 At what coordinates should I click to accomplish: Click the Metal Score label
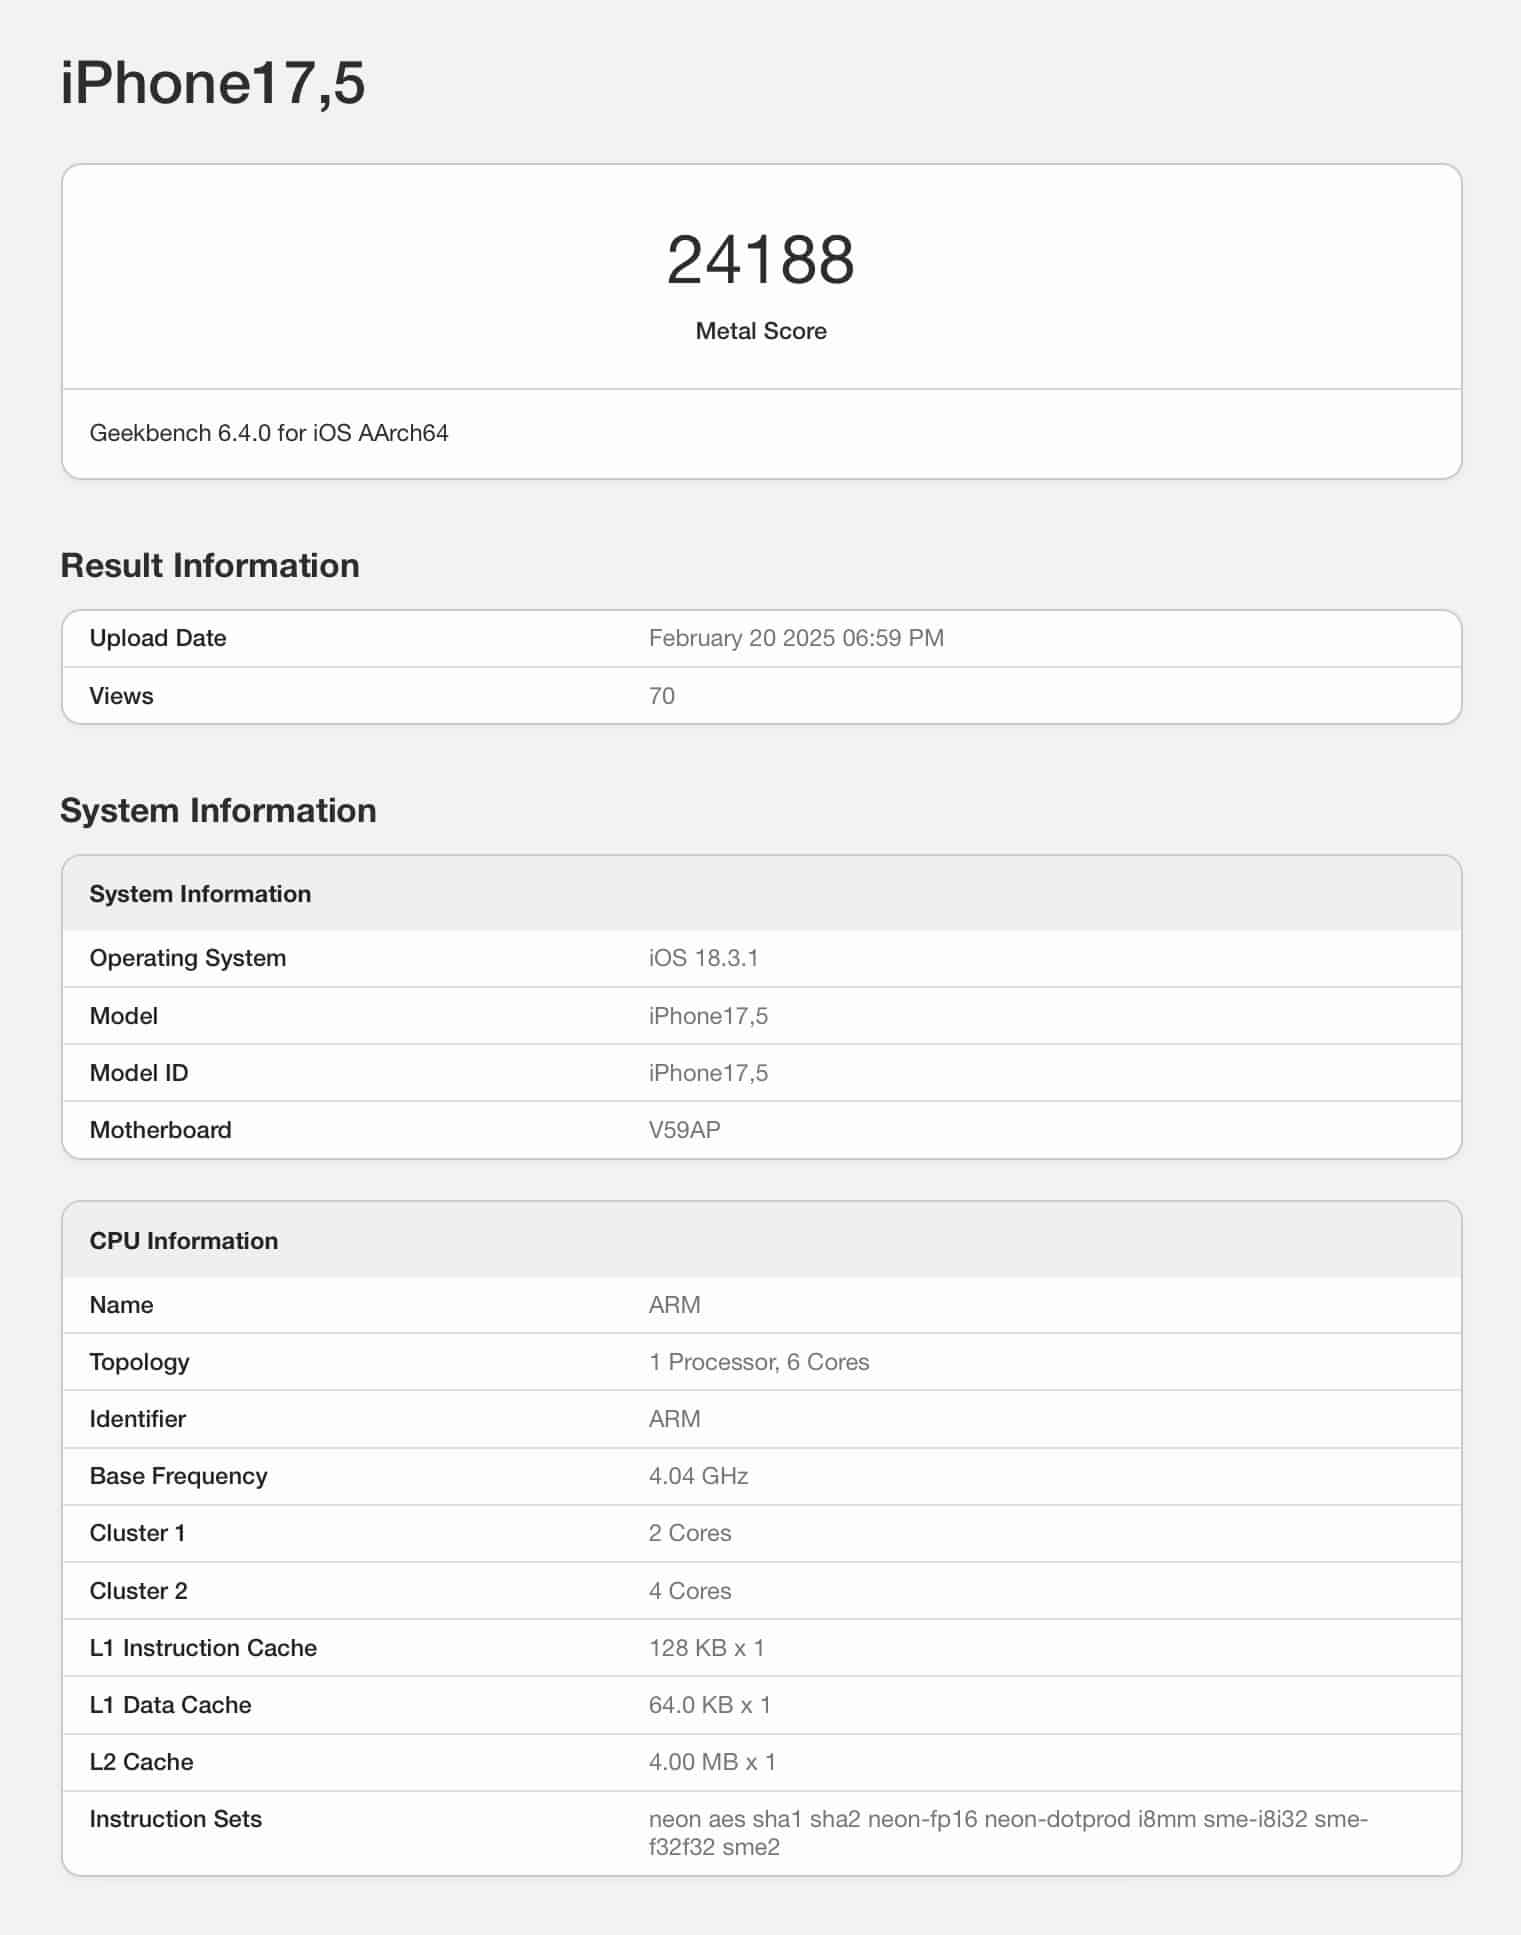pyautogui.click(x=761, y=331)
